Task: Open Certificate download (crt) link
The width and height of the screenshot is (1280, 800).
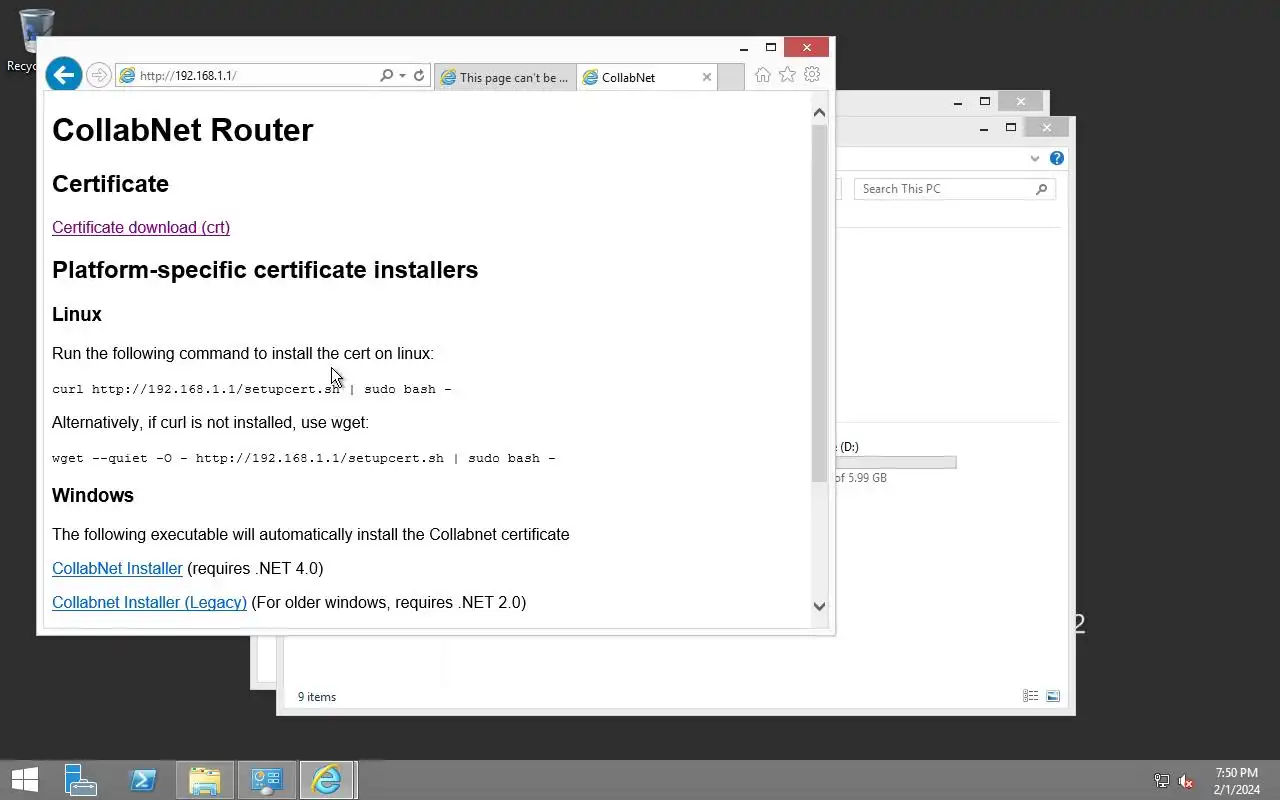Action: (141, 227)
